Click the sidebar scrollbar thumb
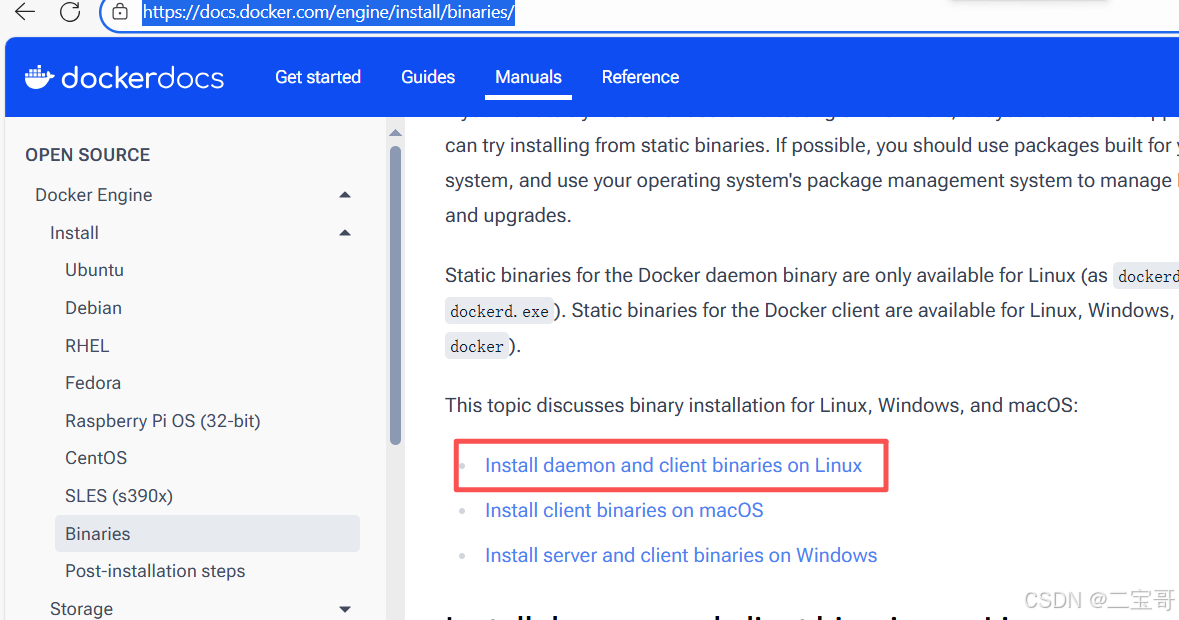This screenshot has height=620, width=1179. 396,295
